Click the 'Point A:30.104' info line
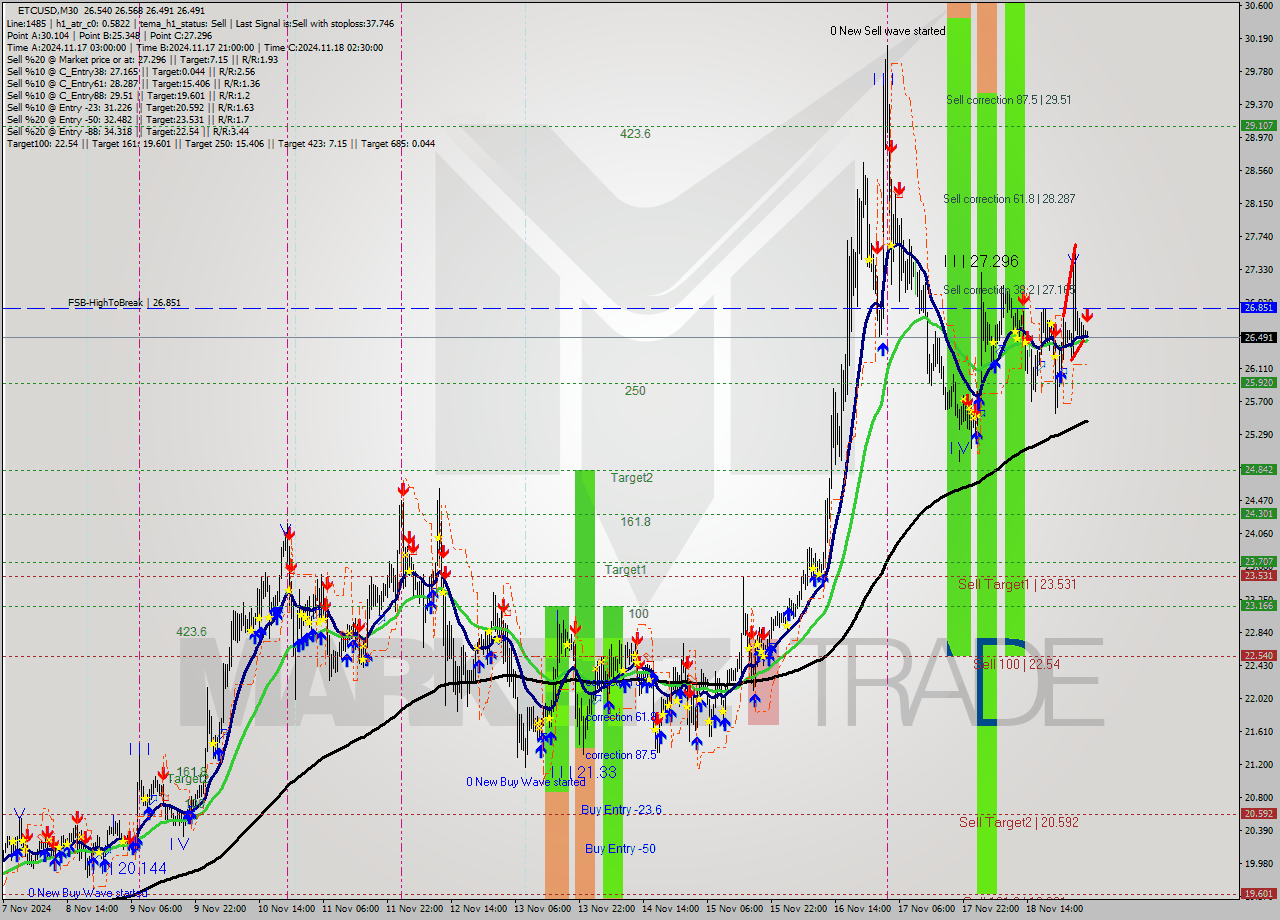This screenshot has height=920, width=1280. 109,35
